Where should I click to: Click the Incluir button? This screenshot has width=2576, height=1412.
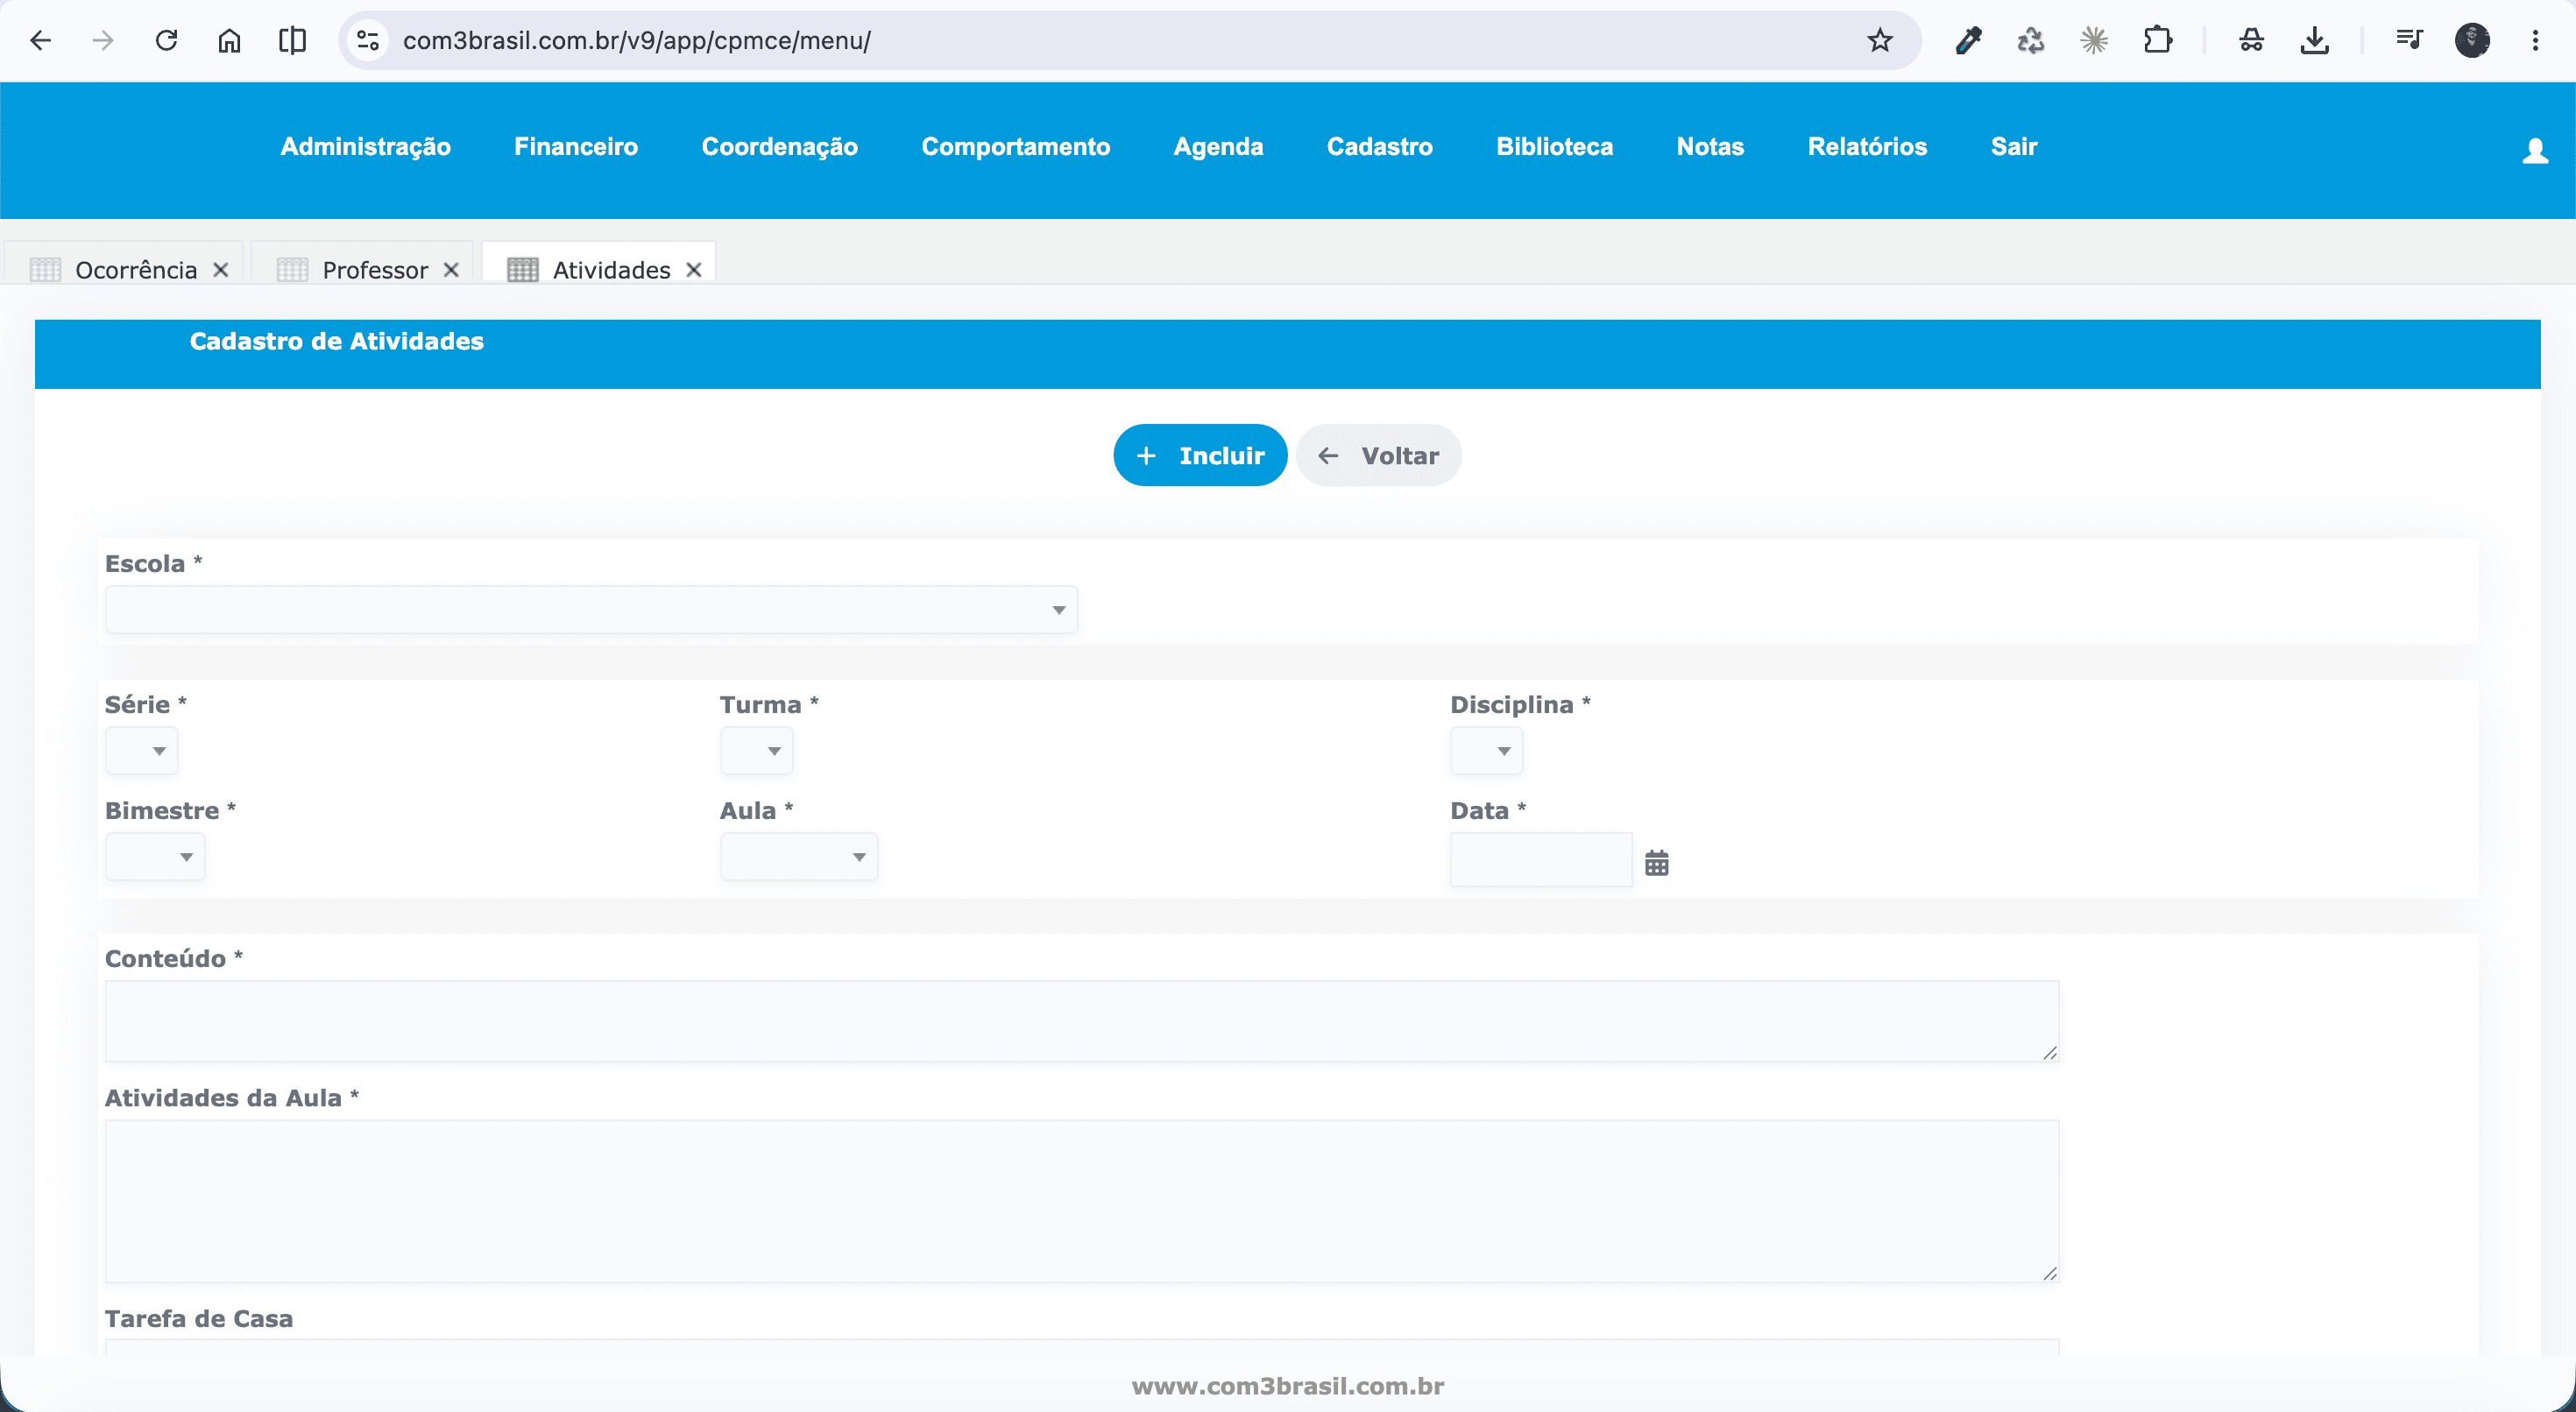point(1200,456)
